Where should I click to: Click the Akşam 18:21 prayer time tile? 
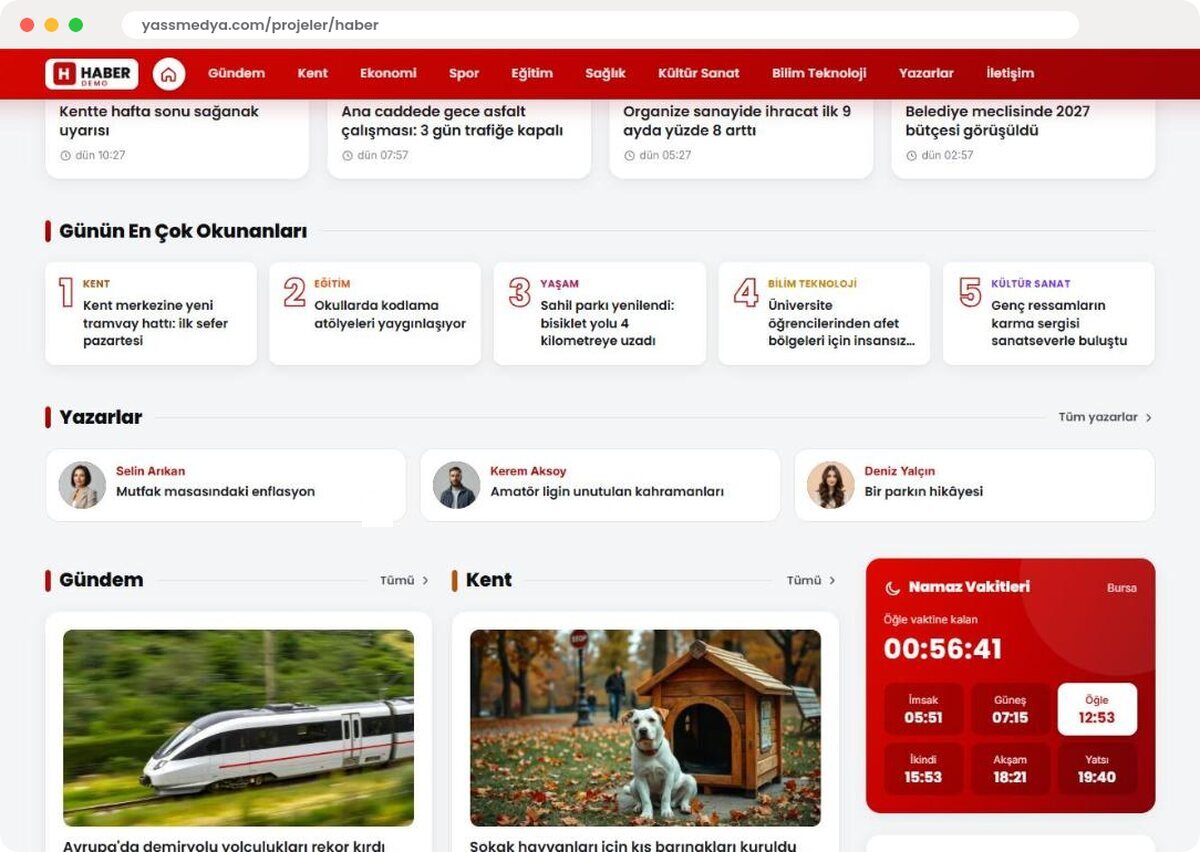tap(1010, 769)
